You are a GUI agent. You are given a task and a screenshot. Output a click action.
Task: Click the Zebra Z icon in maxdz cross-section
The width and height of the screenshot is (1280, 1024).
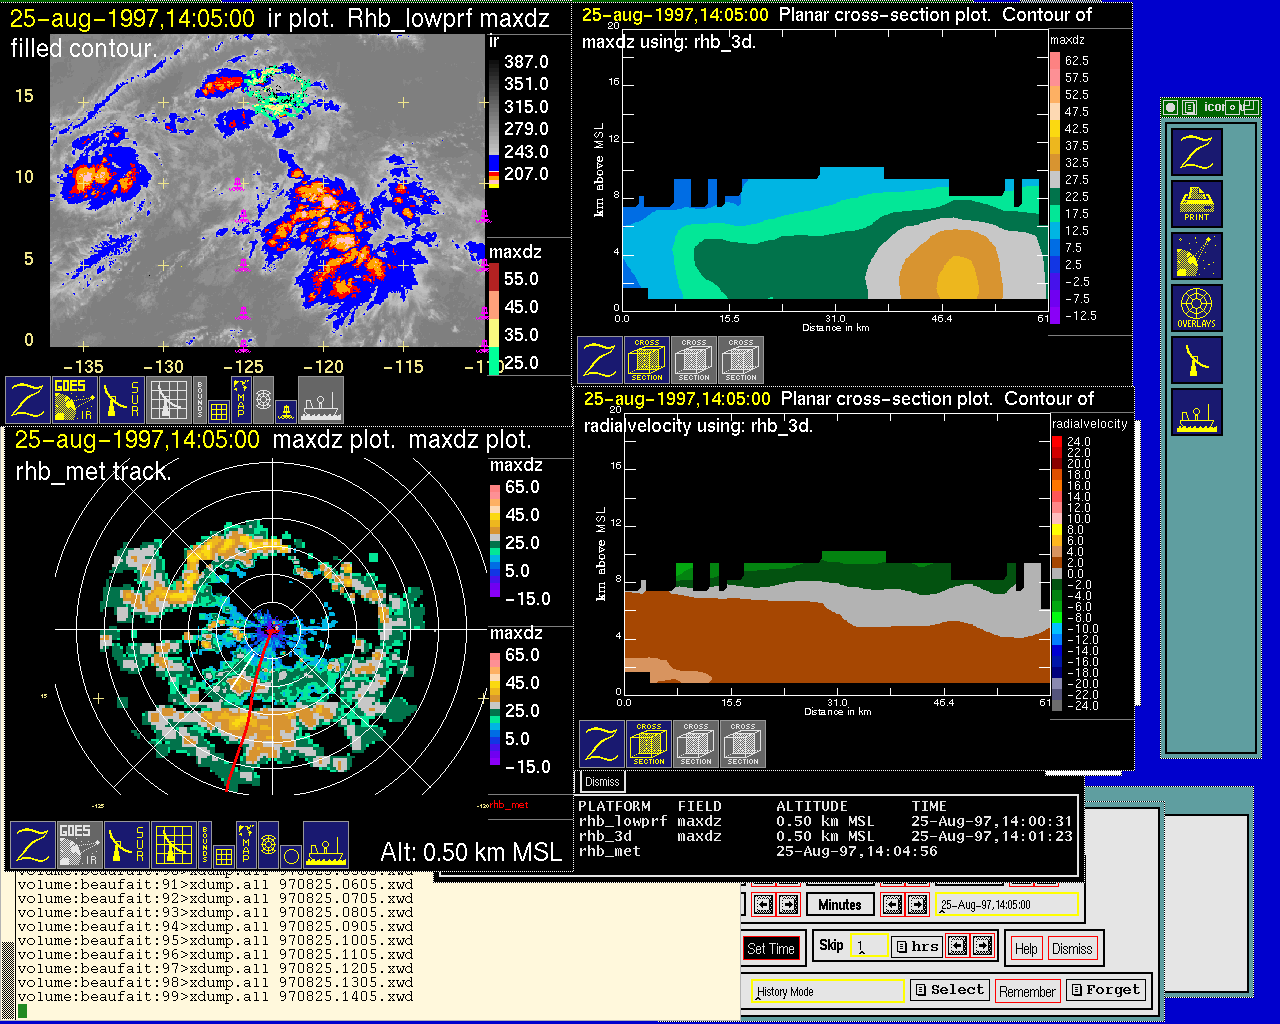pyautogui.click(x=600, y=361)
